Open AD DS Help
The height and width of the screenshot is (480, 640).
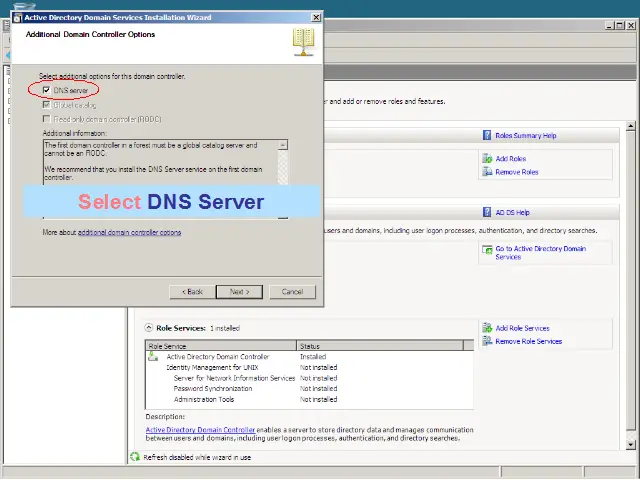click(x=512, y=213)
